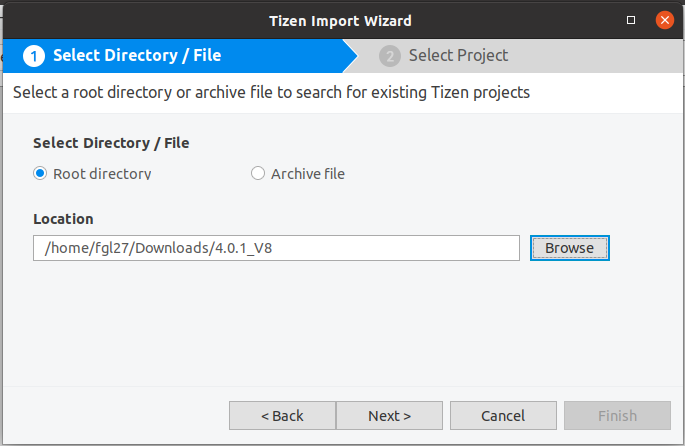Return to the previous page with < Back

(x=282, y=415)
